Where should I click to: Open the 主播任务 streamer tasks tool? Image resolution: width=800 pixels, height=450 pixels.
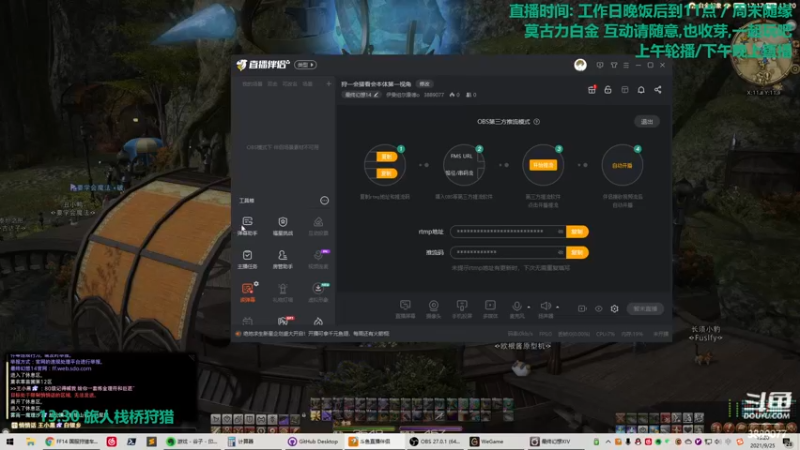click(247, 259)
